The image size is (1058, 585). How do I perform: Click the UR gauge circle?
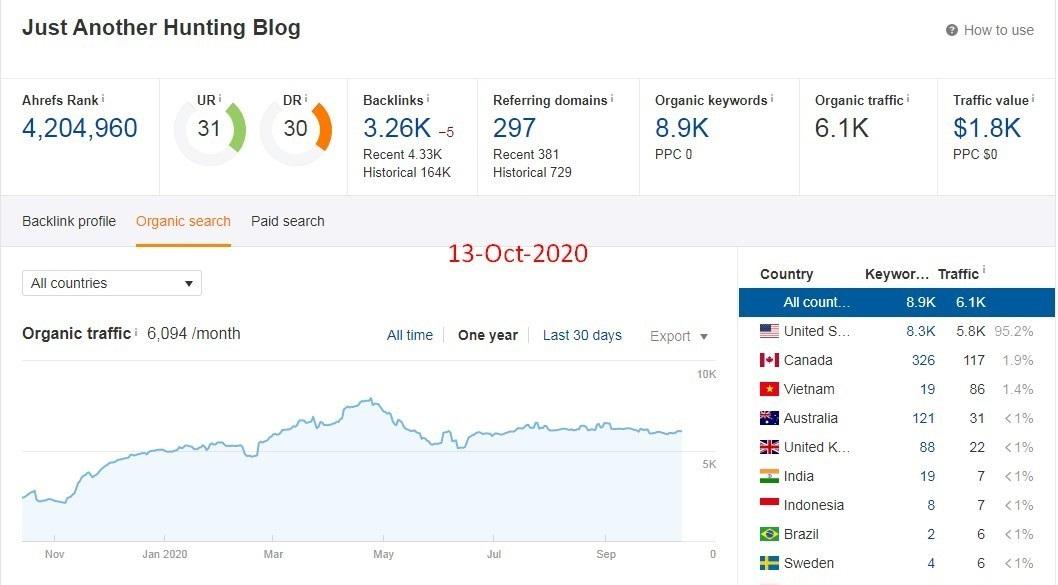[207, 127]
